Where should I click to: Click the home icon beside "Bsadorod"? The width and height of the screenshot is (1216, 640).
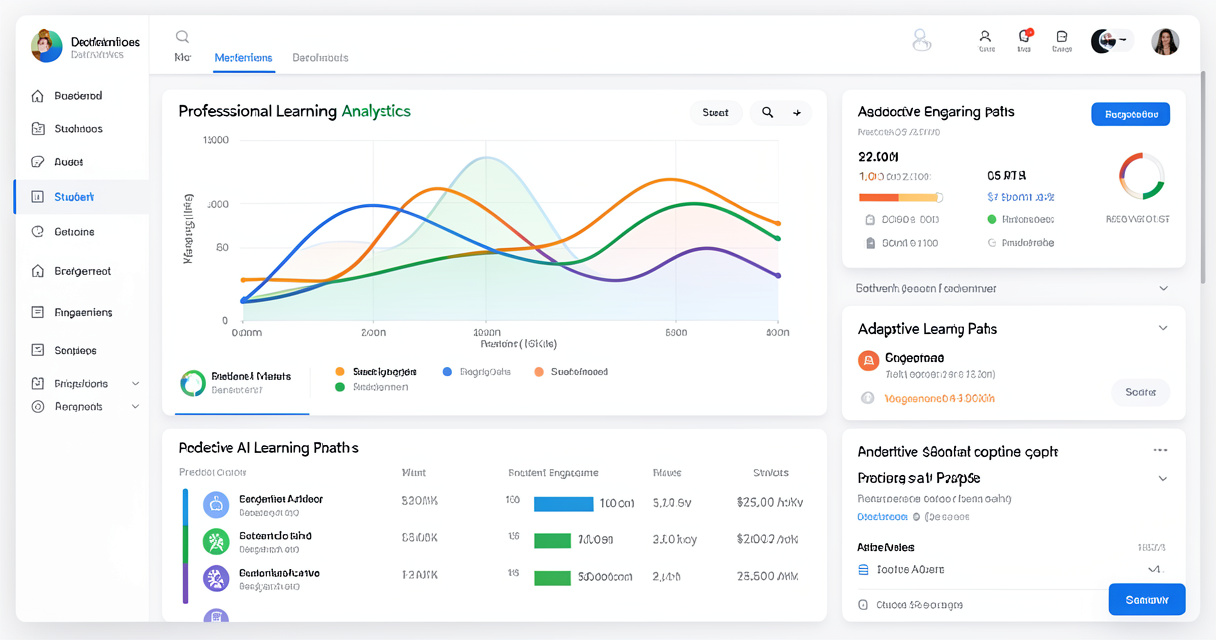(38, 96)
